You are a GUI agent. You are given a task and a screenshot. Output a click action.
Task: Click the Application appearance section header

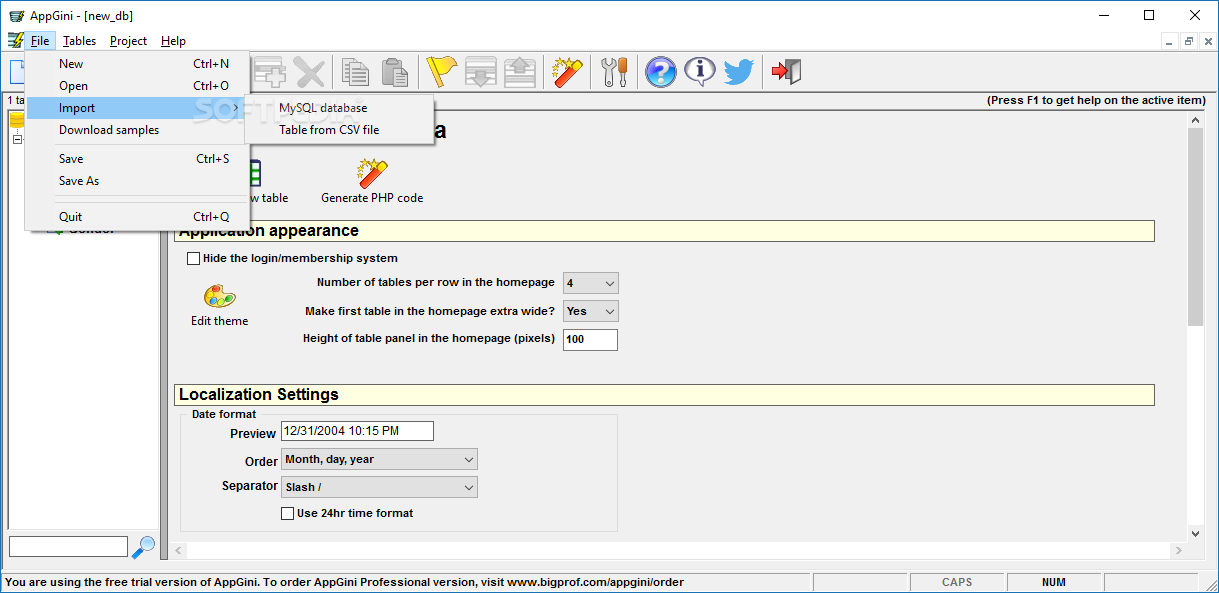665,231
